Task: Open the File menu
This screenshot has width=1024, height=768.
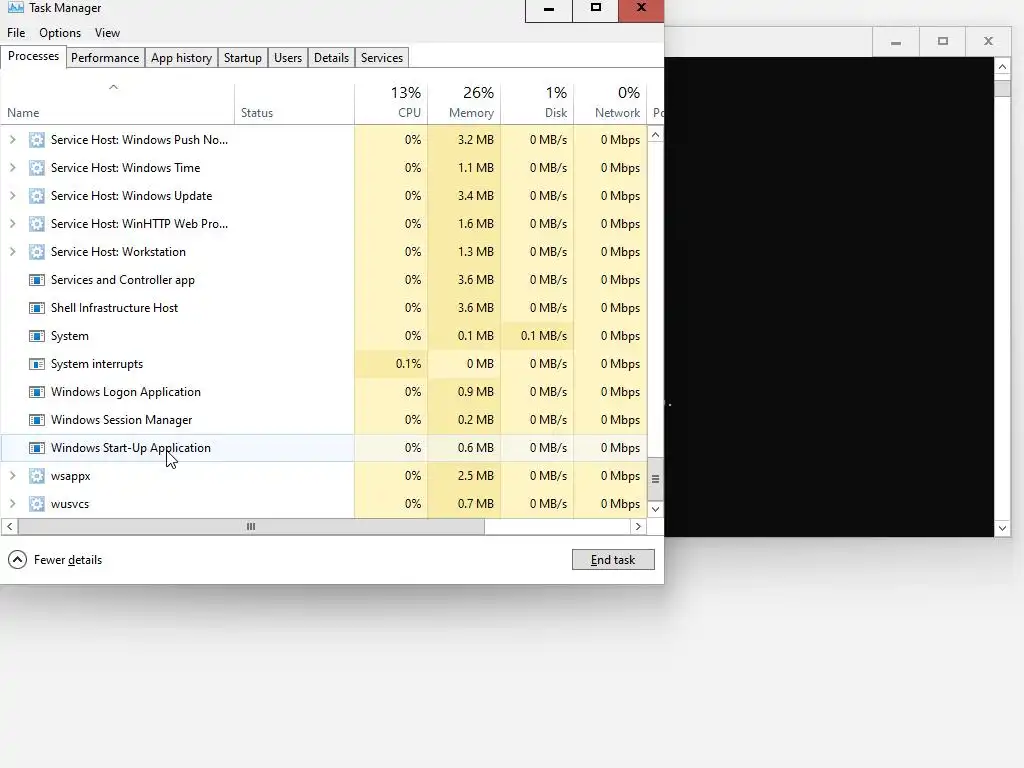Action: tap(16, 33)
